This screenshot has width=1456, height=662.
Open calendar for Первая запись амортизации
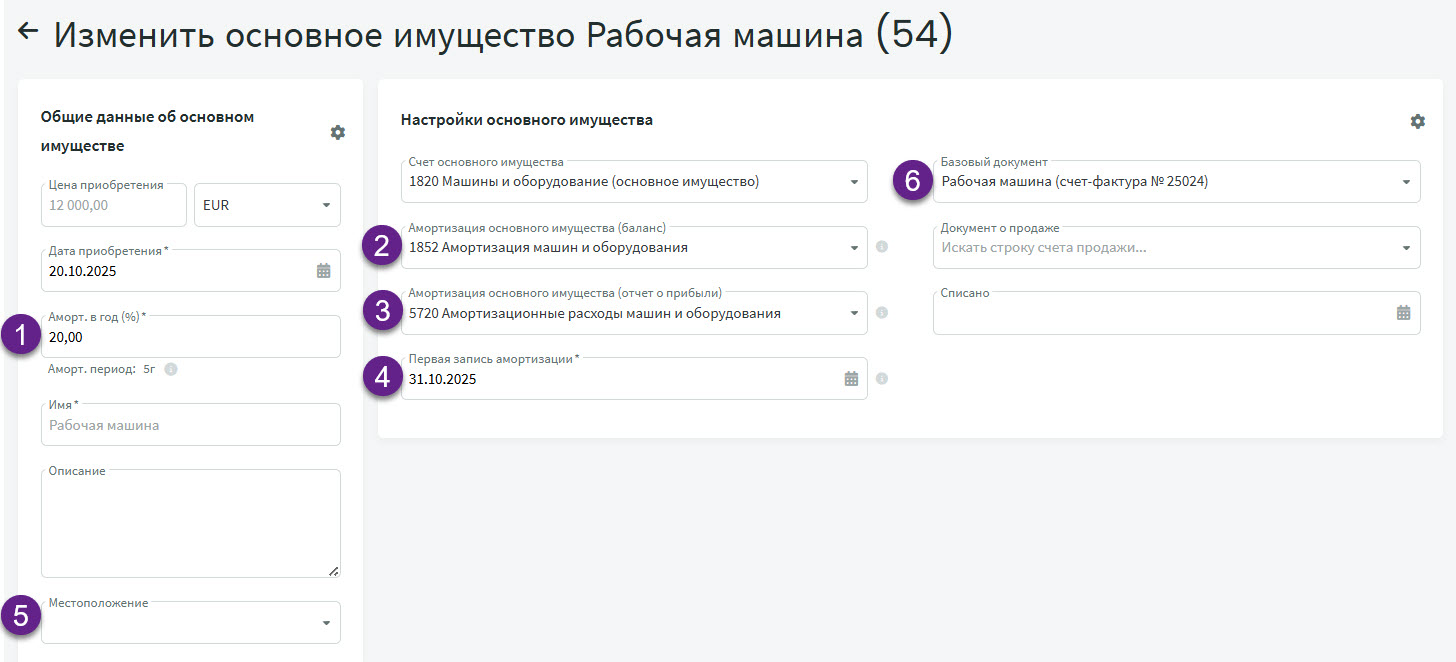(851, 379)
